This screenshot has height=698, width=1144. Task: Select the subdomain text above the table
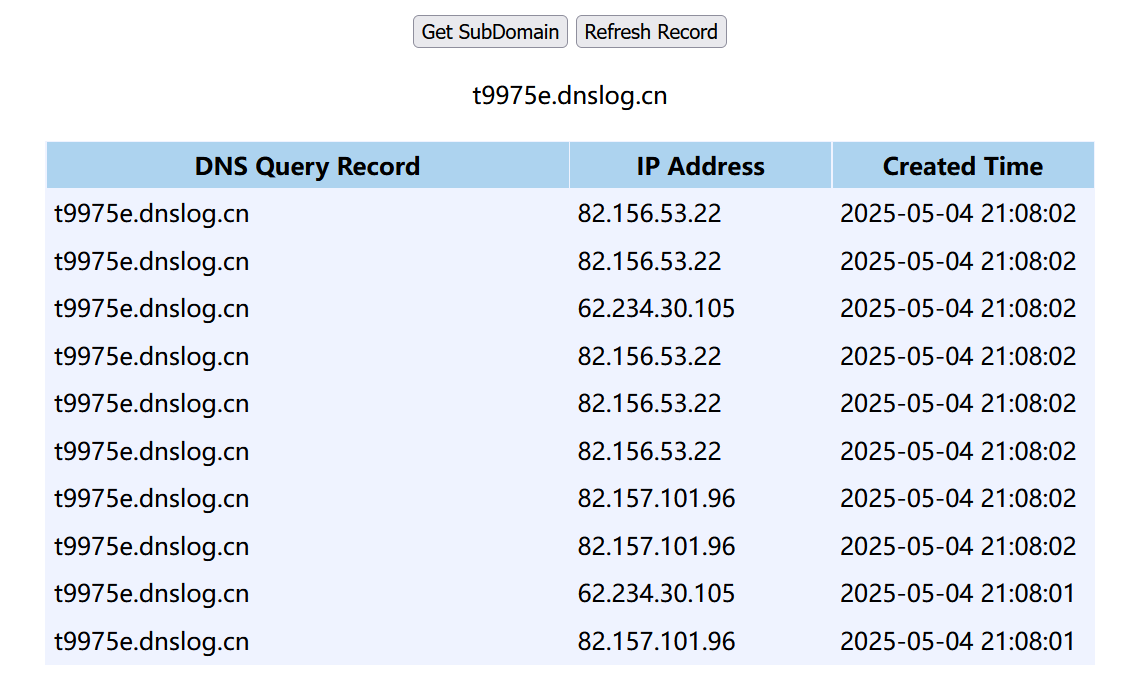tap(570, 96)
